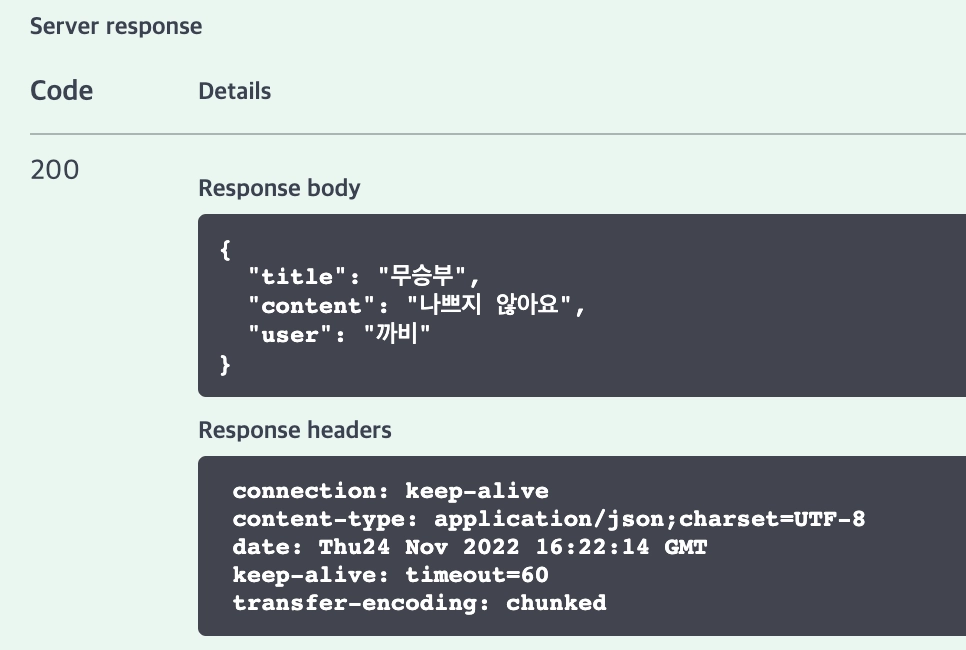Click the connection: keep-alive header line
The width and height of the screenshot is (966, 650).
click(390, 491)
